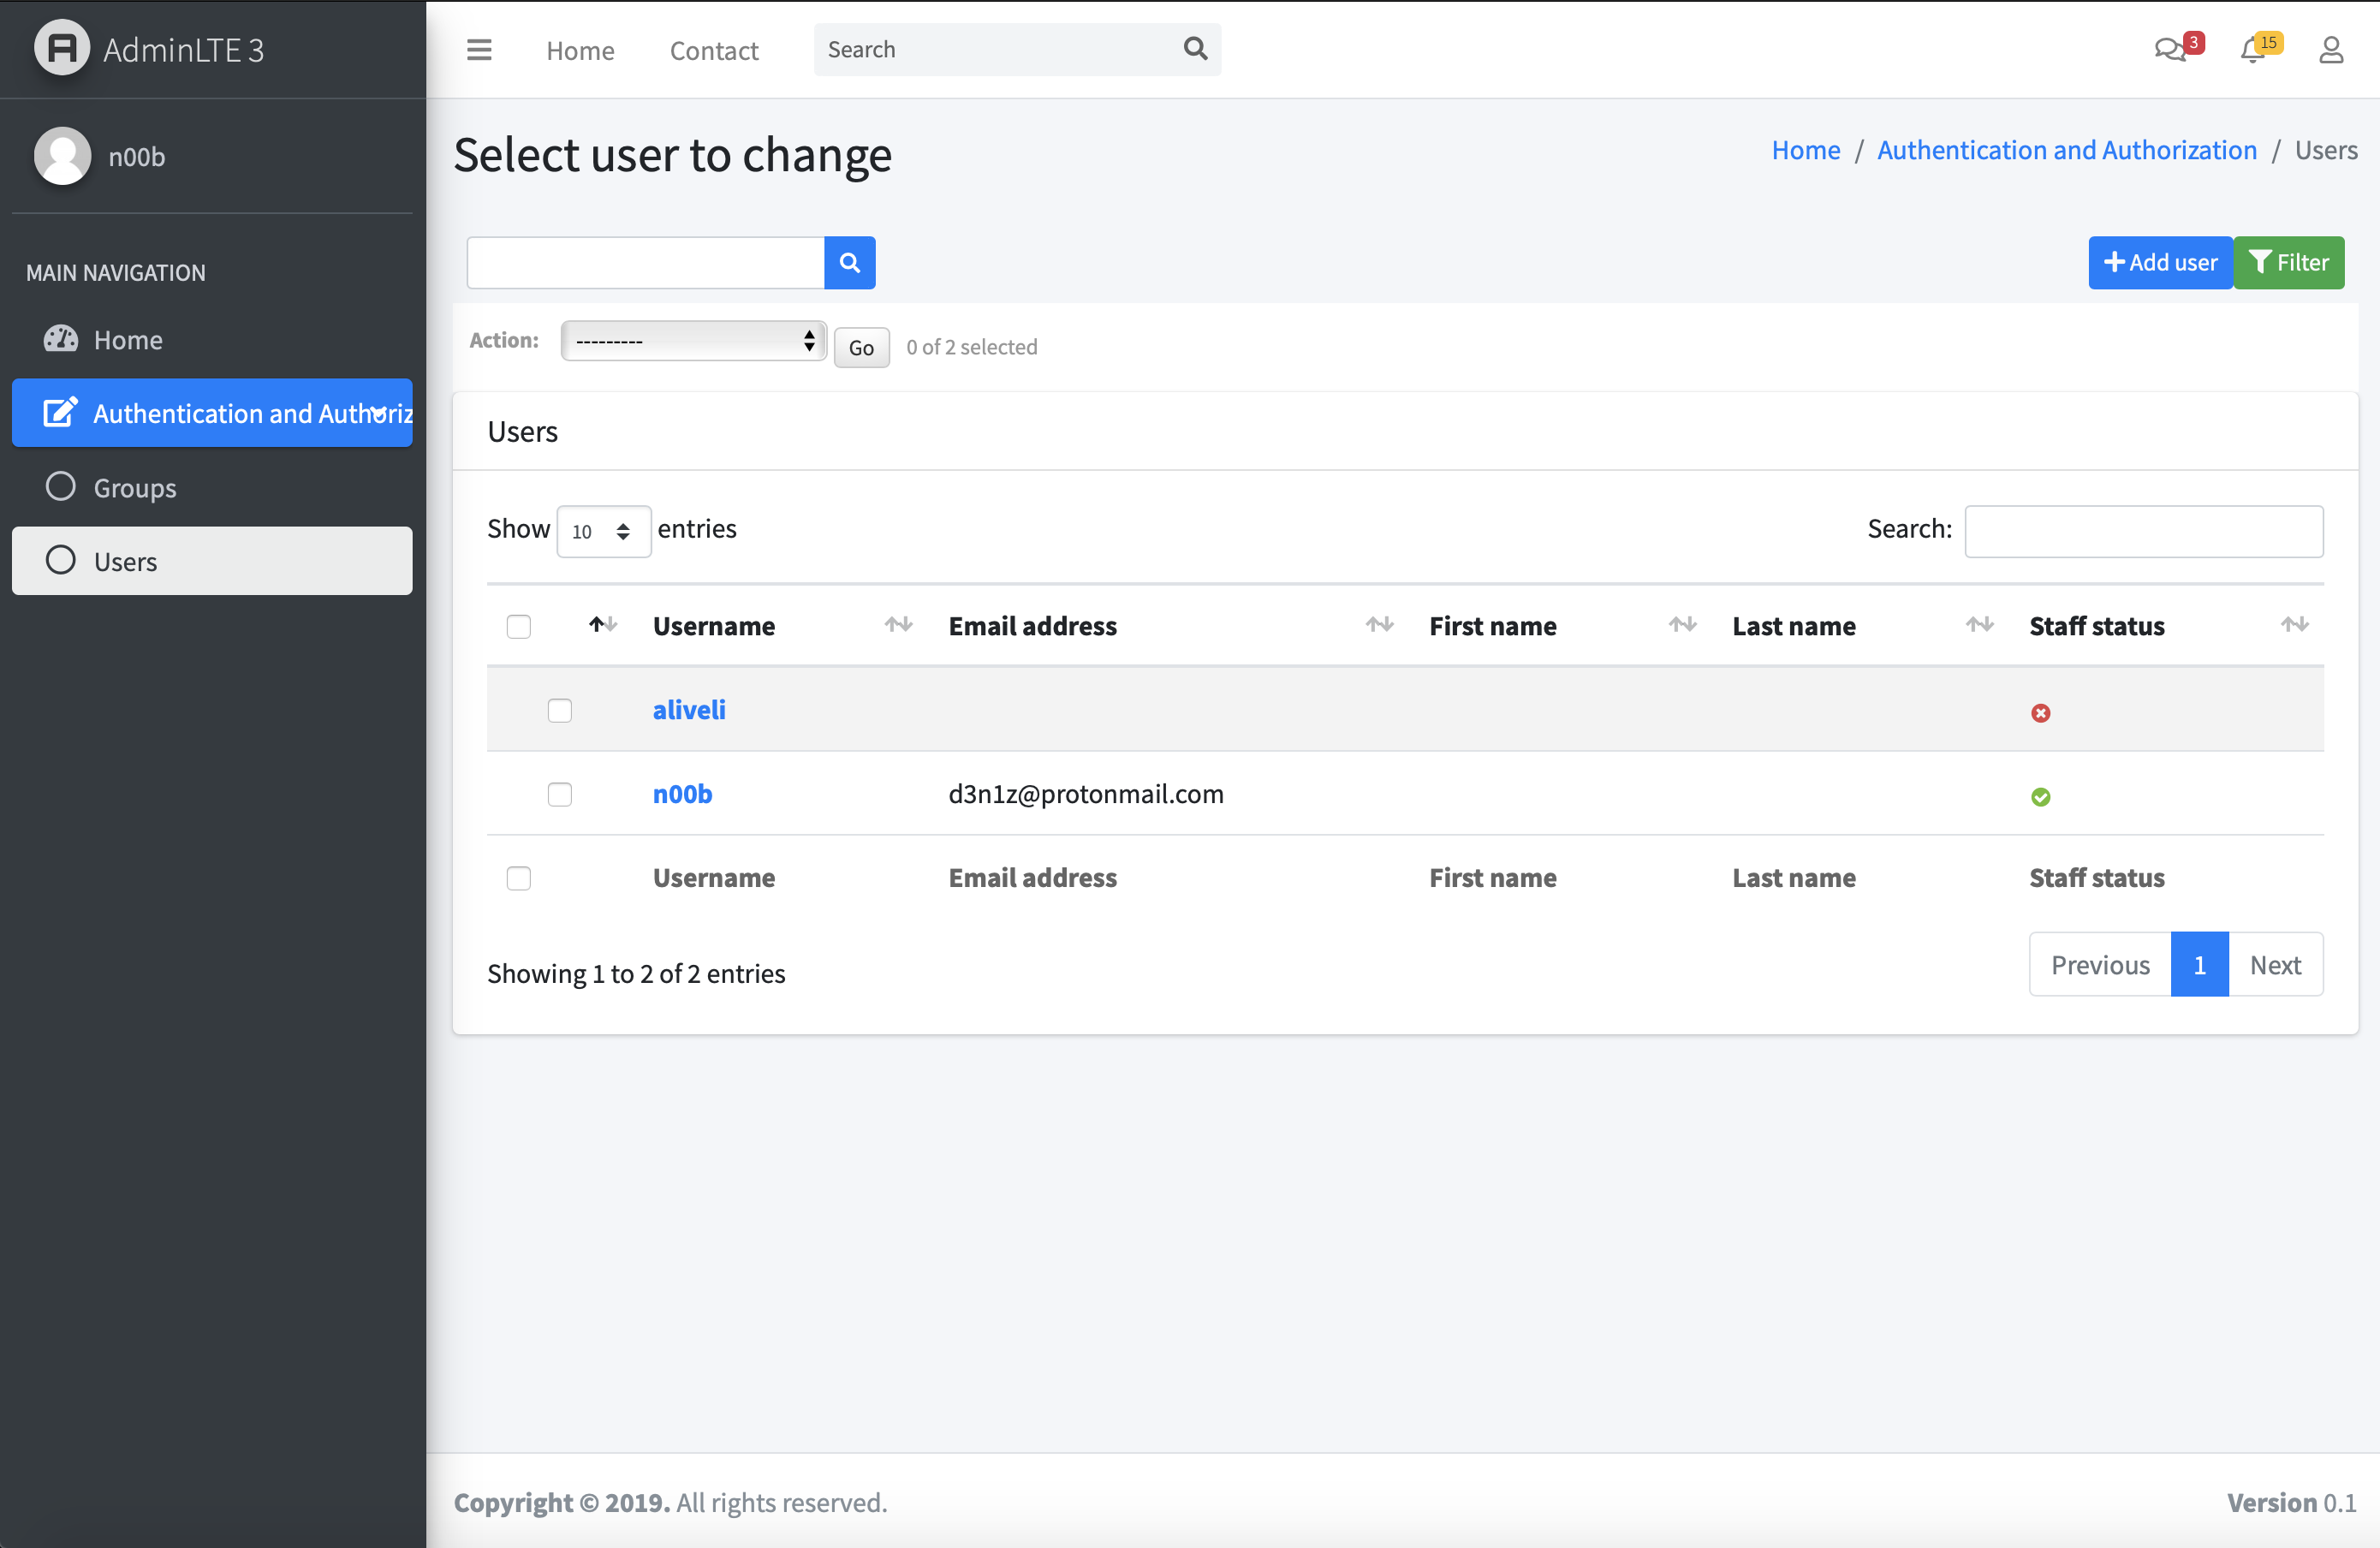Image resolution: width=2380 pixels, height=1548 pixels.
Task: Click the n00b profile avatar in sidebar
Action: (x=62, y=156)
